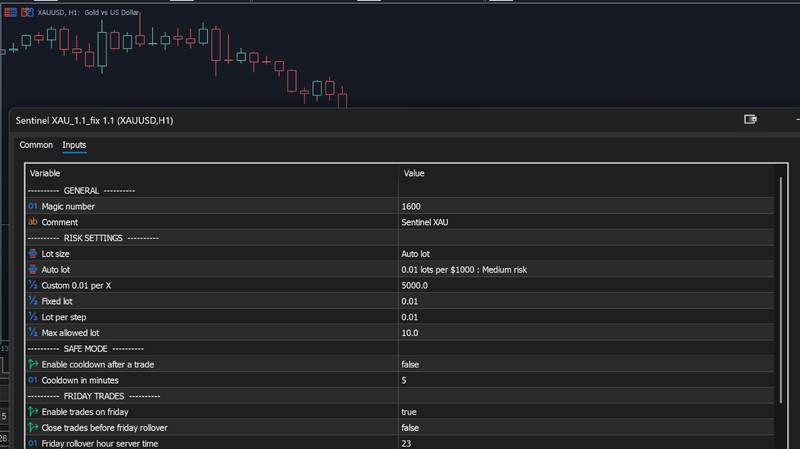Edit Lot per step value 0.01

(586, 317)
